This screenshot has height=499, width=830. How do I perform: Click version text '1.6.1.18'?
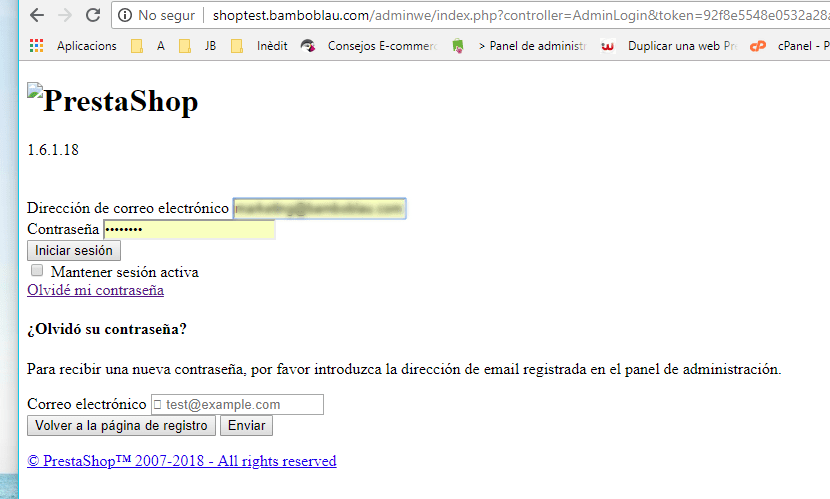(x=53, y=150)
